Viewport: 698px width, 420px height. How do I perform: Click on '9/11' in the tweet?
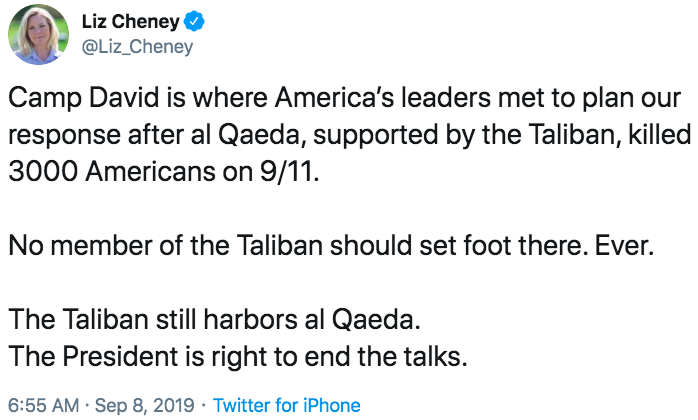(289, 171)
